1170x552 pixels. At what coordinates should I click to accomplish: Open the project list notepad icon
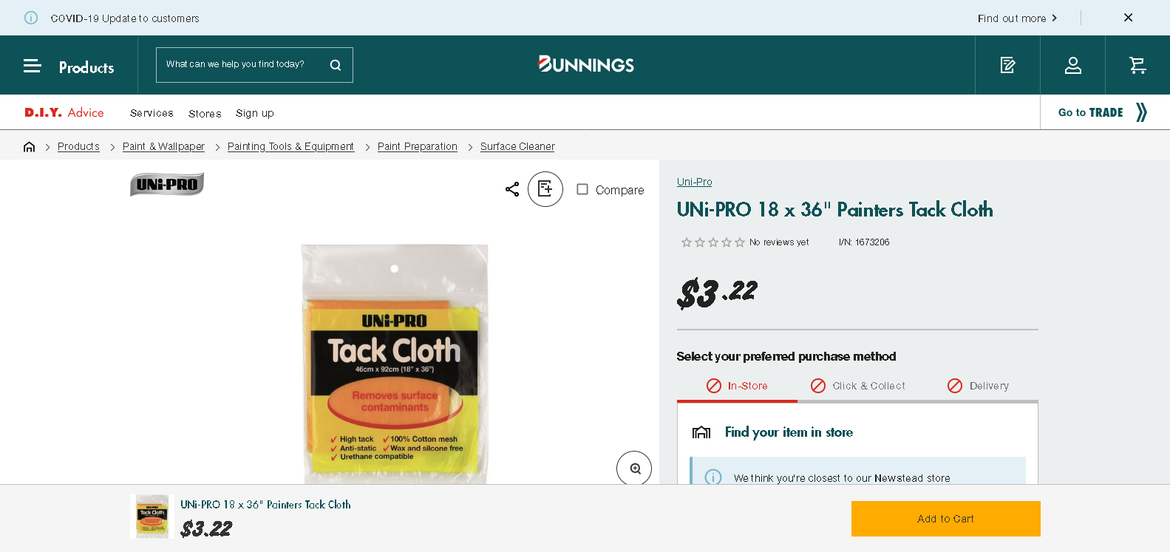[x=1007, y=65]
